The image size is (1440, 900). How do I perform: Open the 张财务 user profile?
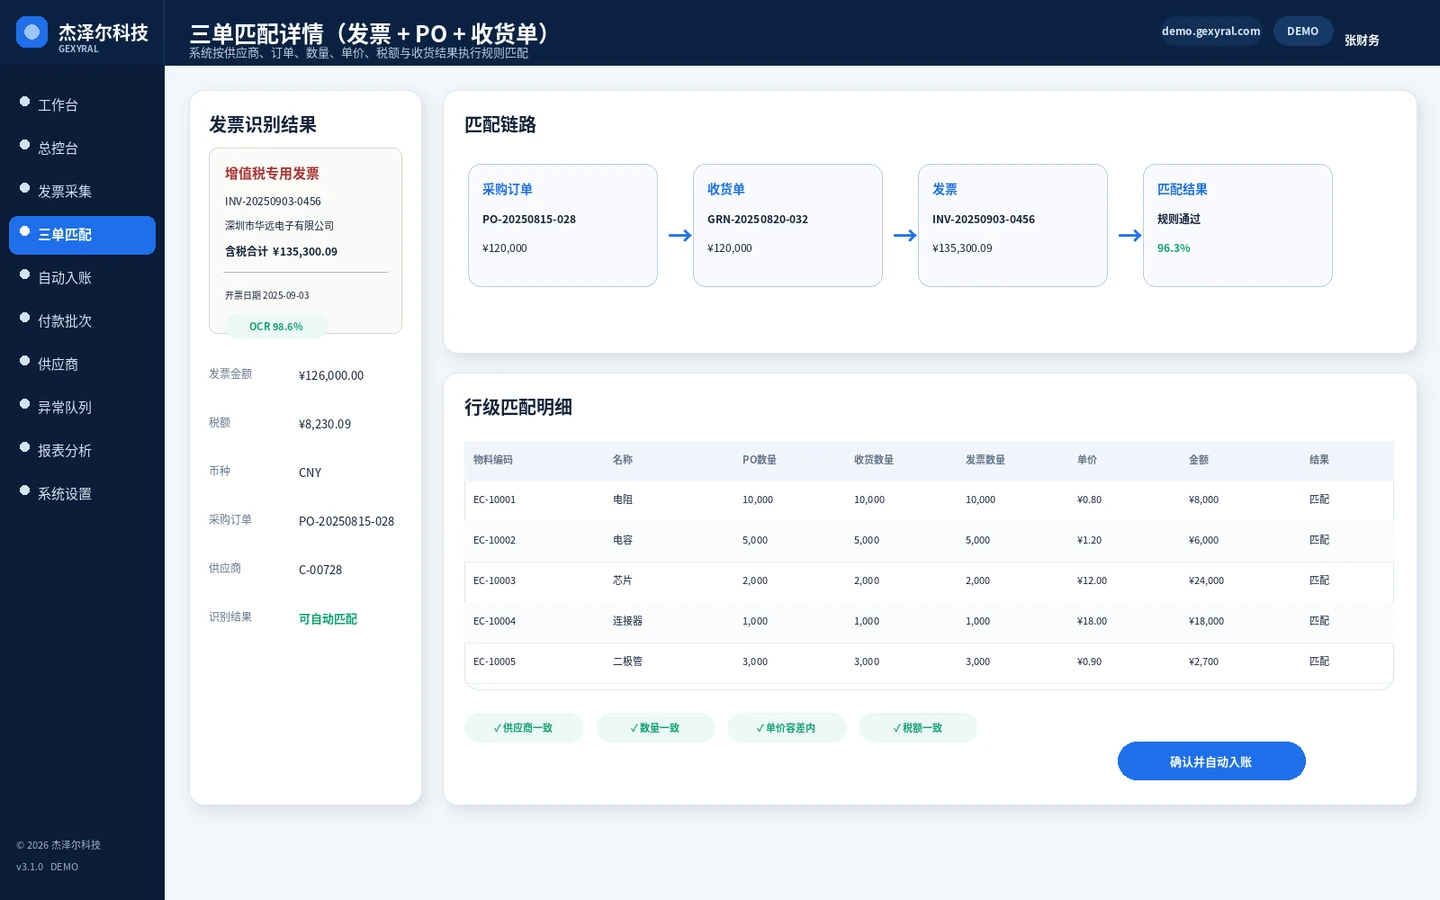click(x=1361, y=40)
